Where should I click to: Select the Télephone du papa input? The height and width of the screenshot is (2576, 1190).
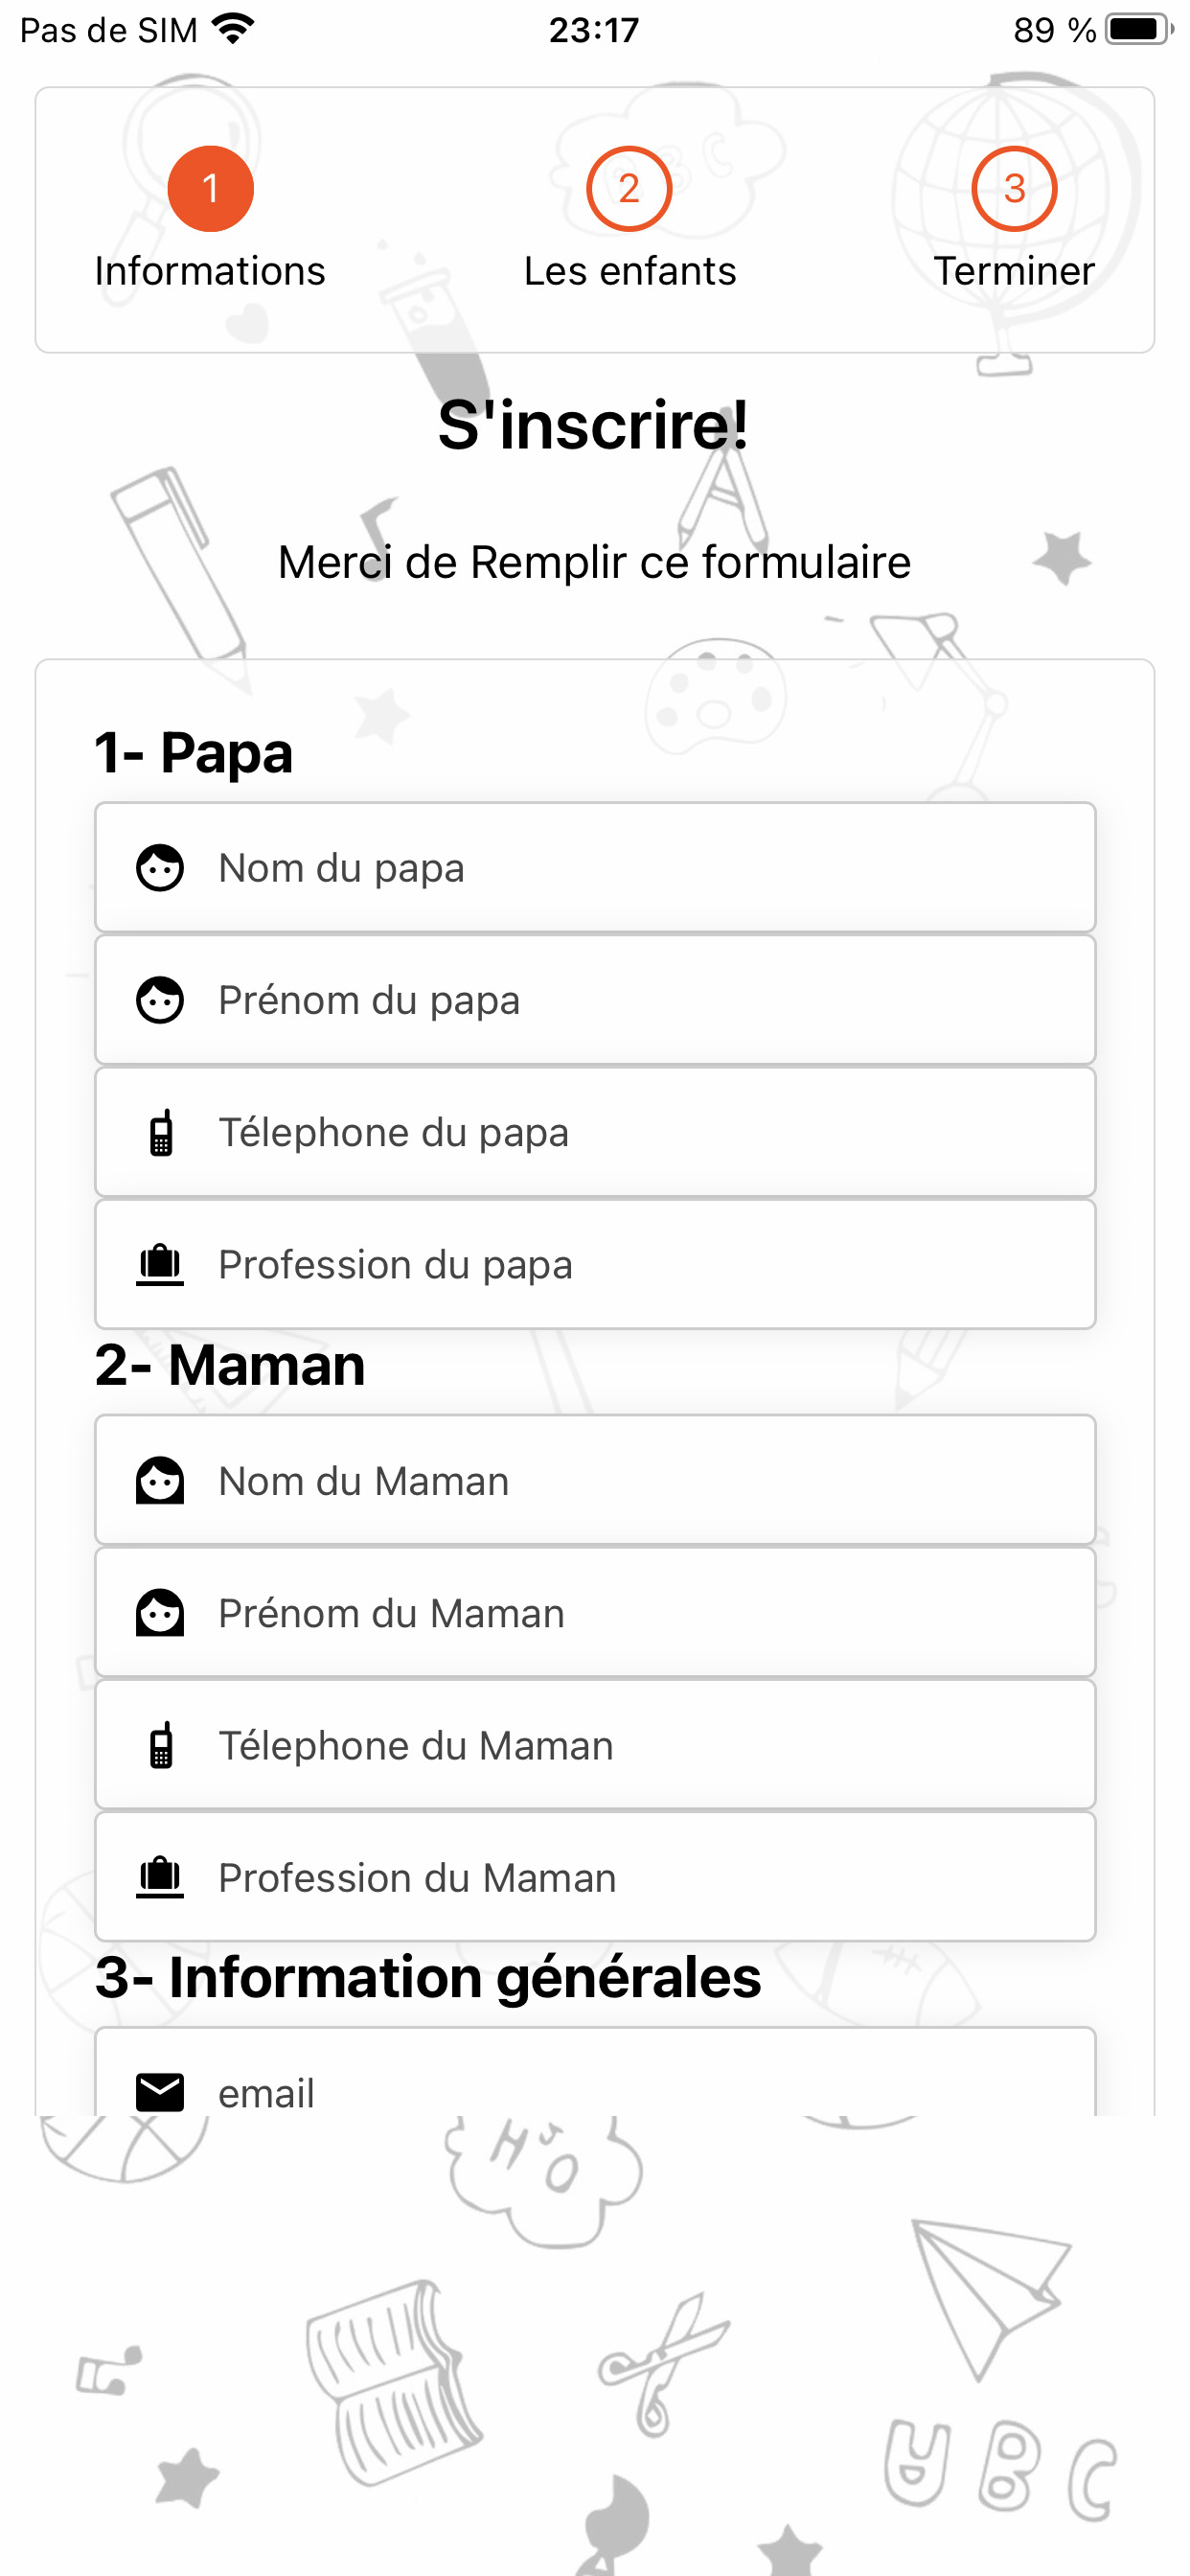point(595,1132)
